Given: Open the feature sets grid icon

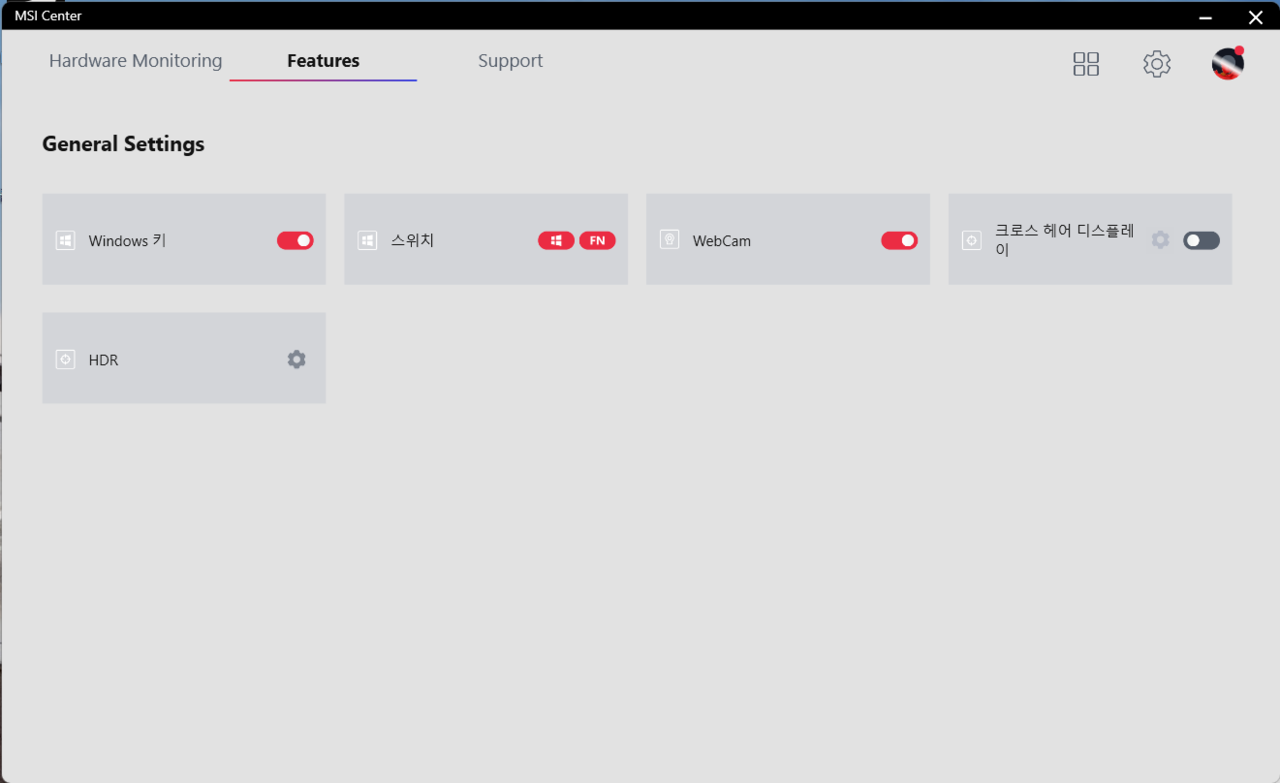Looking at the screenshot, I should click(1086, 64).
